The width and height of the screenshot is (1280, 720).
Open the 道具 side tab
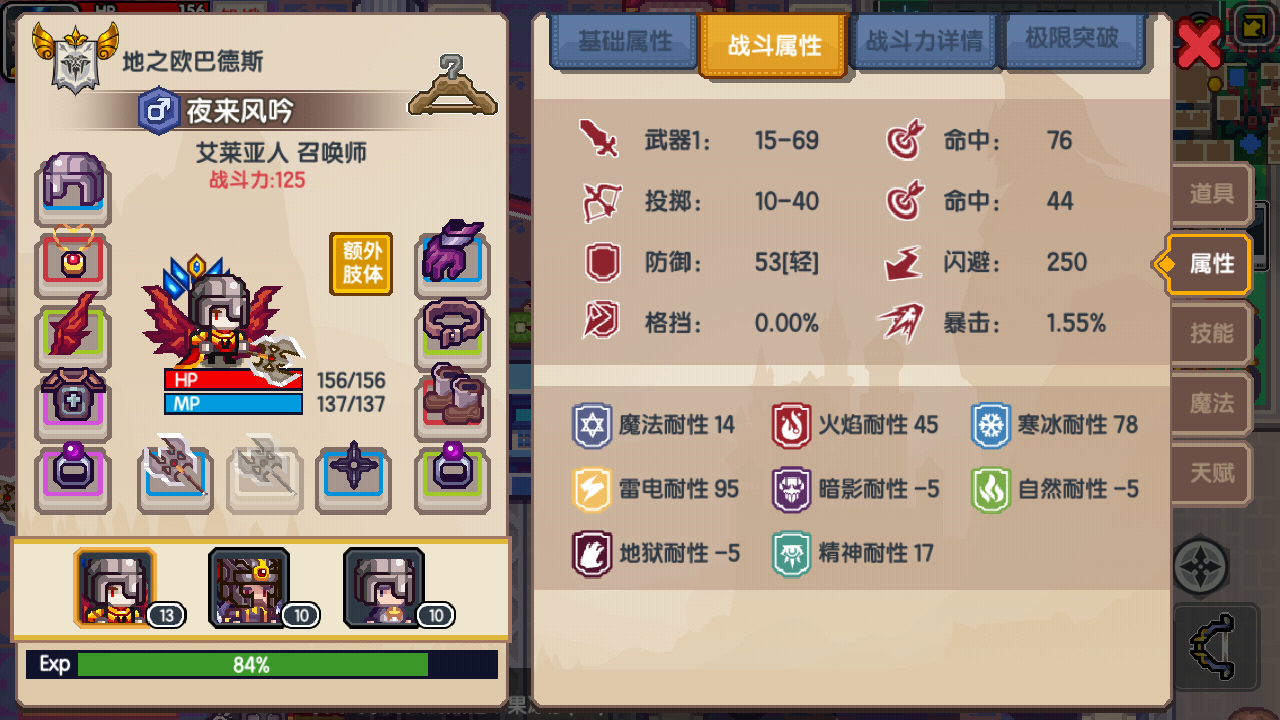pyautogui.click(x=1211, y=194)
